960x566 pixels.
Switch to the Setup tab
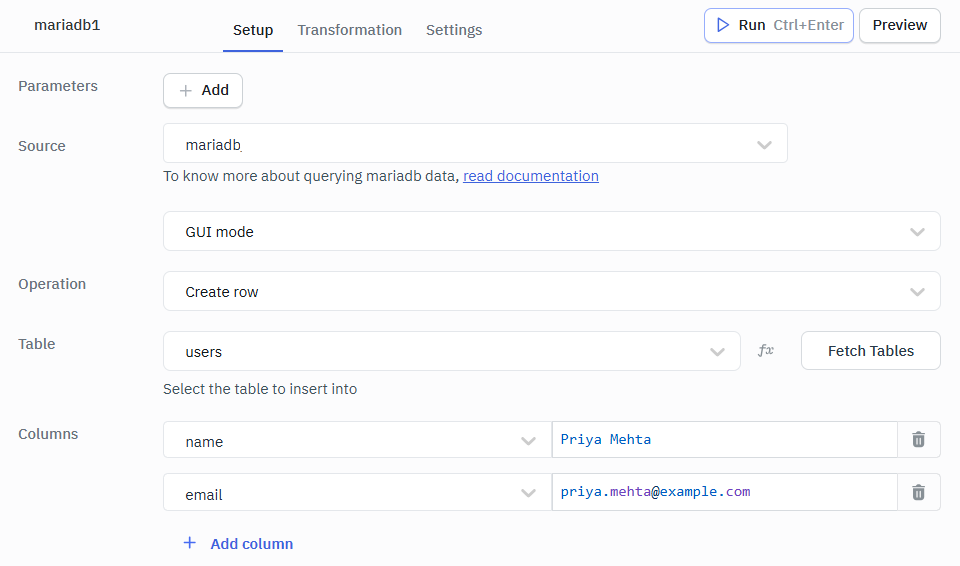click(253, 30)
